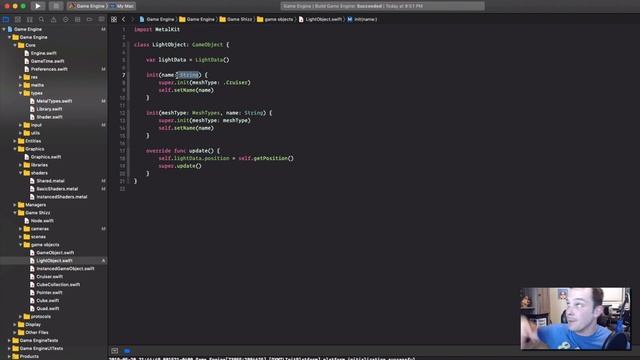Select the Game Engine scheme selector

[87, 6]
